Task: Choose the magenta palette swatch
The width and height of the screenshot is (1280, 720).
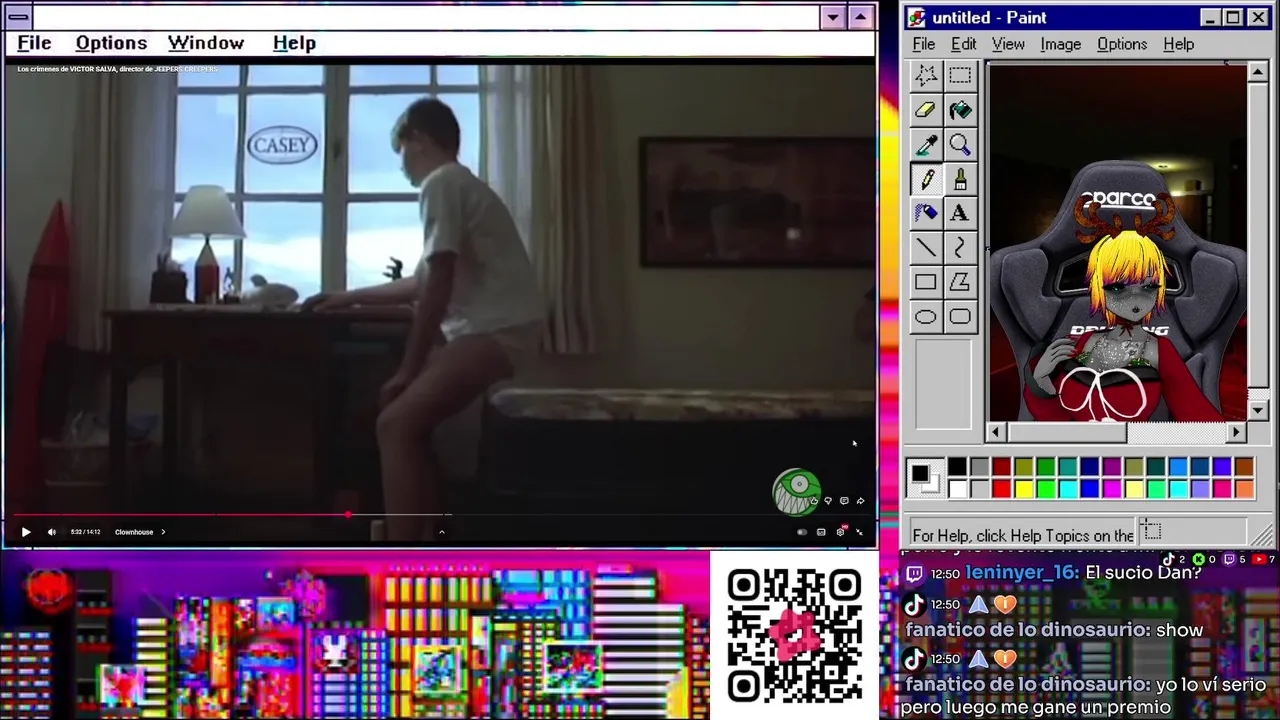Action: (x=1111, y=488)
